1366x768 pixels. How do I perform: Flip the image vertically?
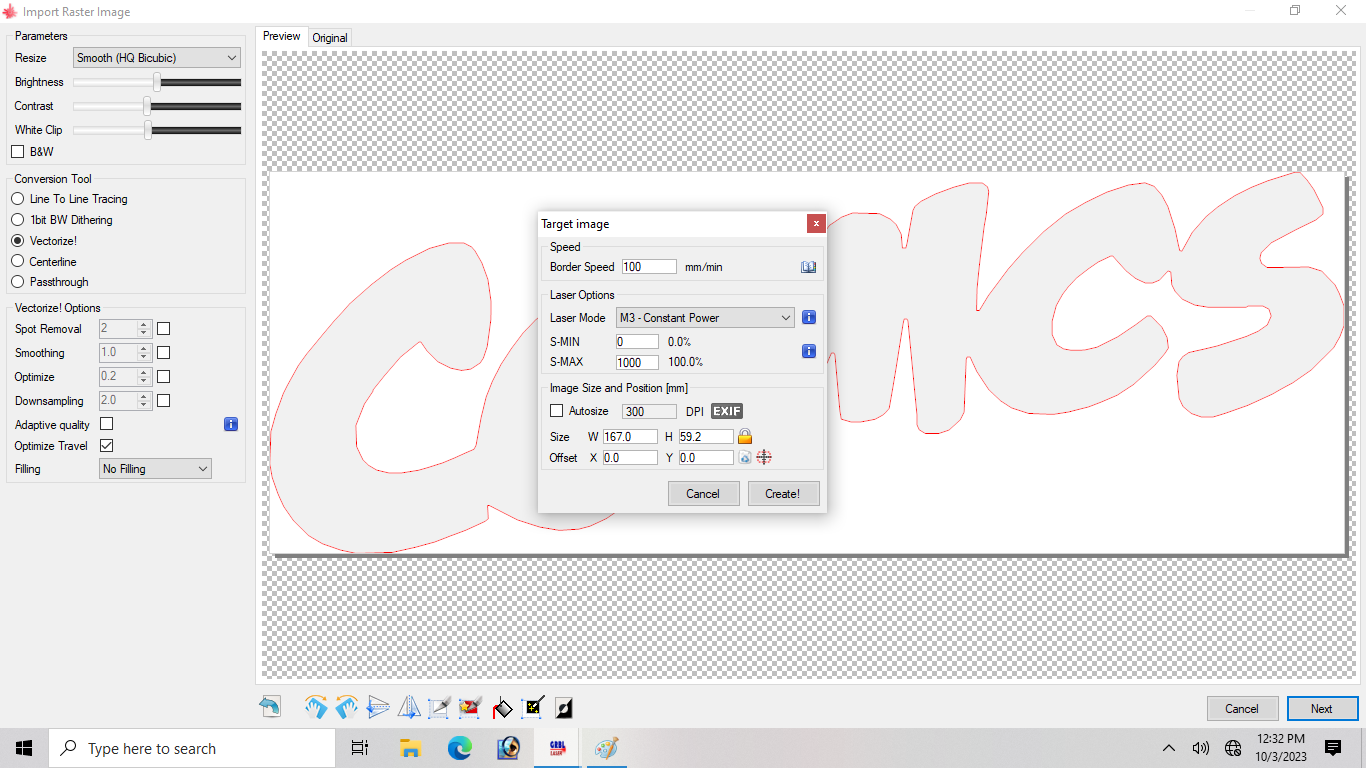(x=378, y=708)
